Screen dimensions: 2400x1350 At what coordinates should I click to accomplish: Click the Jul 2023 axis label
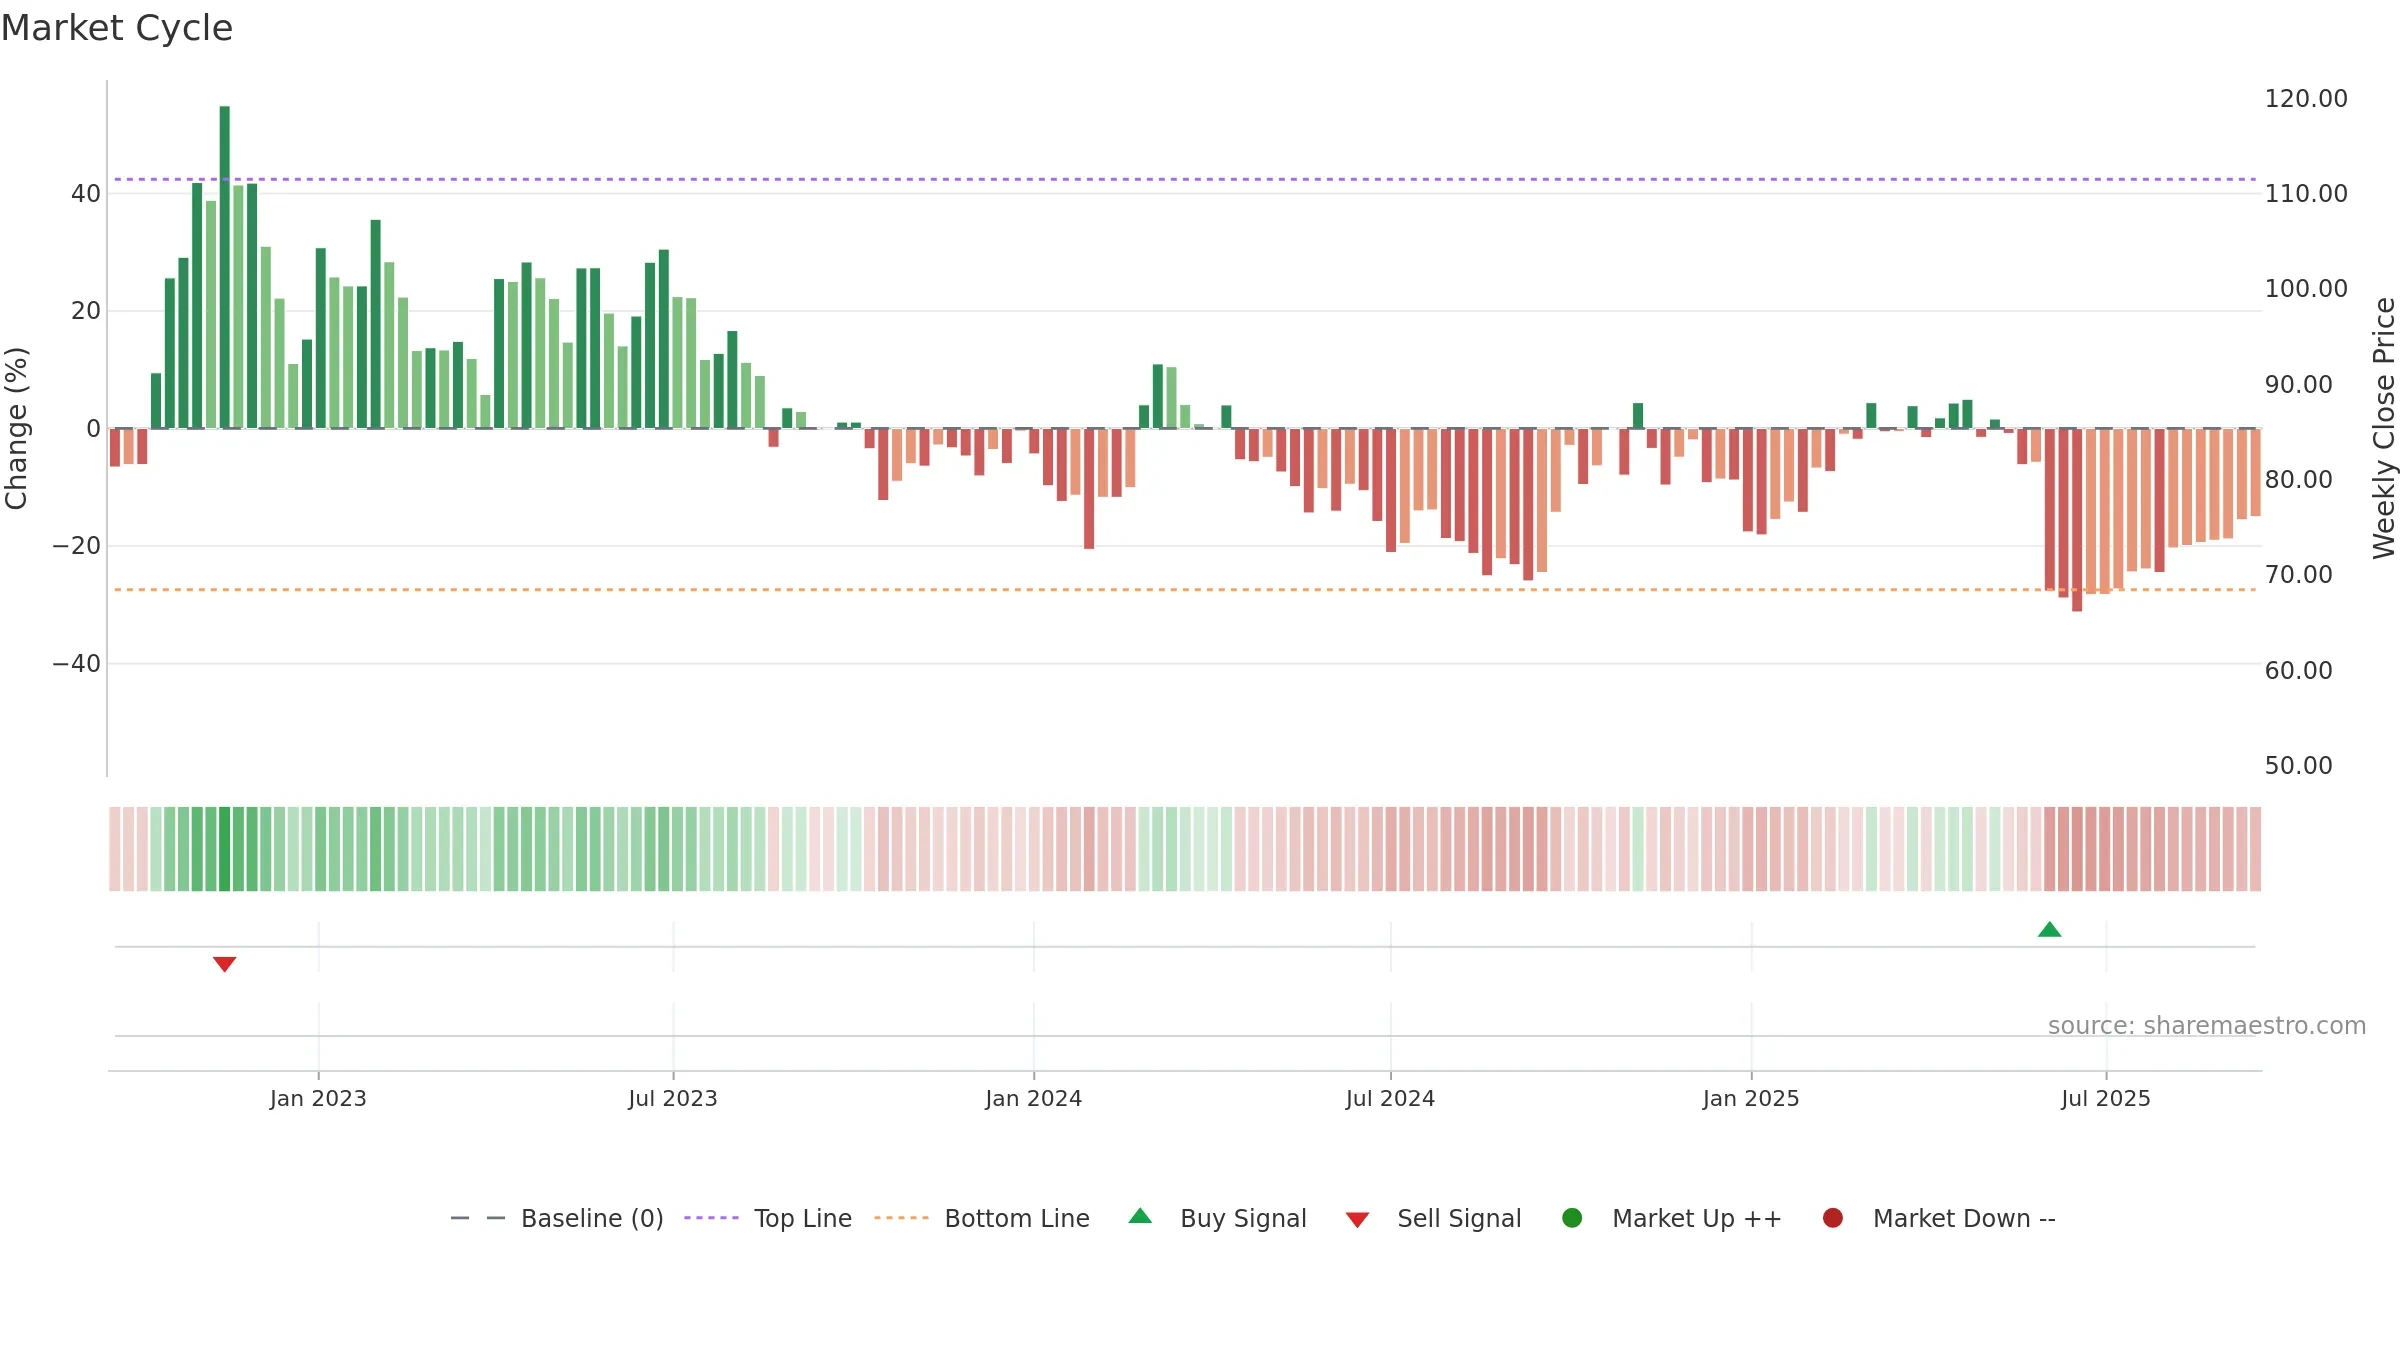(673, 1098)
